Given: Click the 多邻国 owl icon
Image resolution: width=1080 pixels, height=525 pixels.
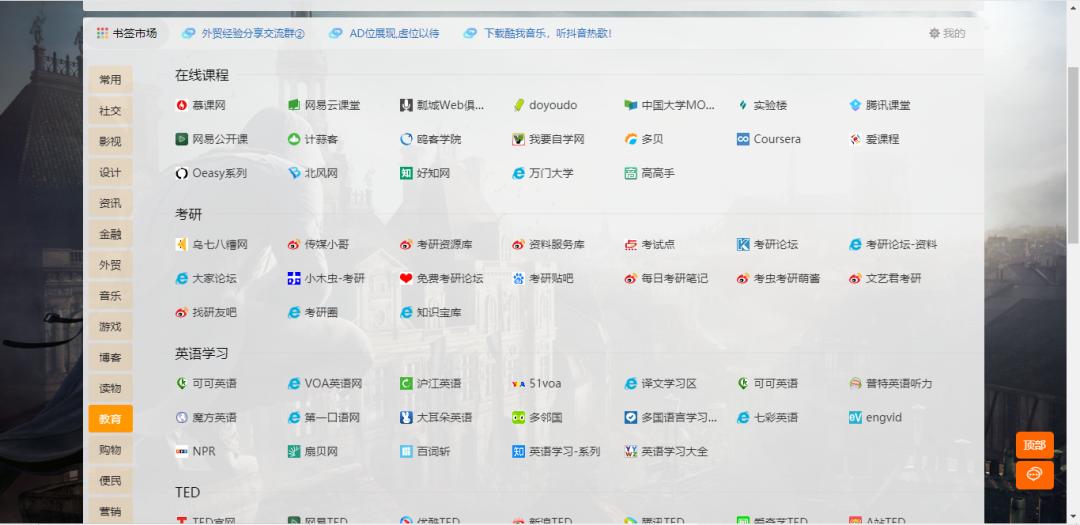Looking at the screenshot, I should click(x=519, y=418).
